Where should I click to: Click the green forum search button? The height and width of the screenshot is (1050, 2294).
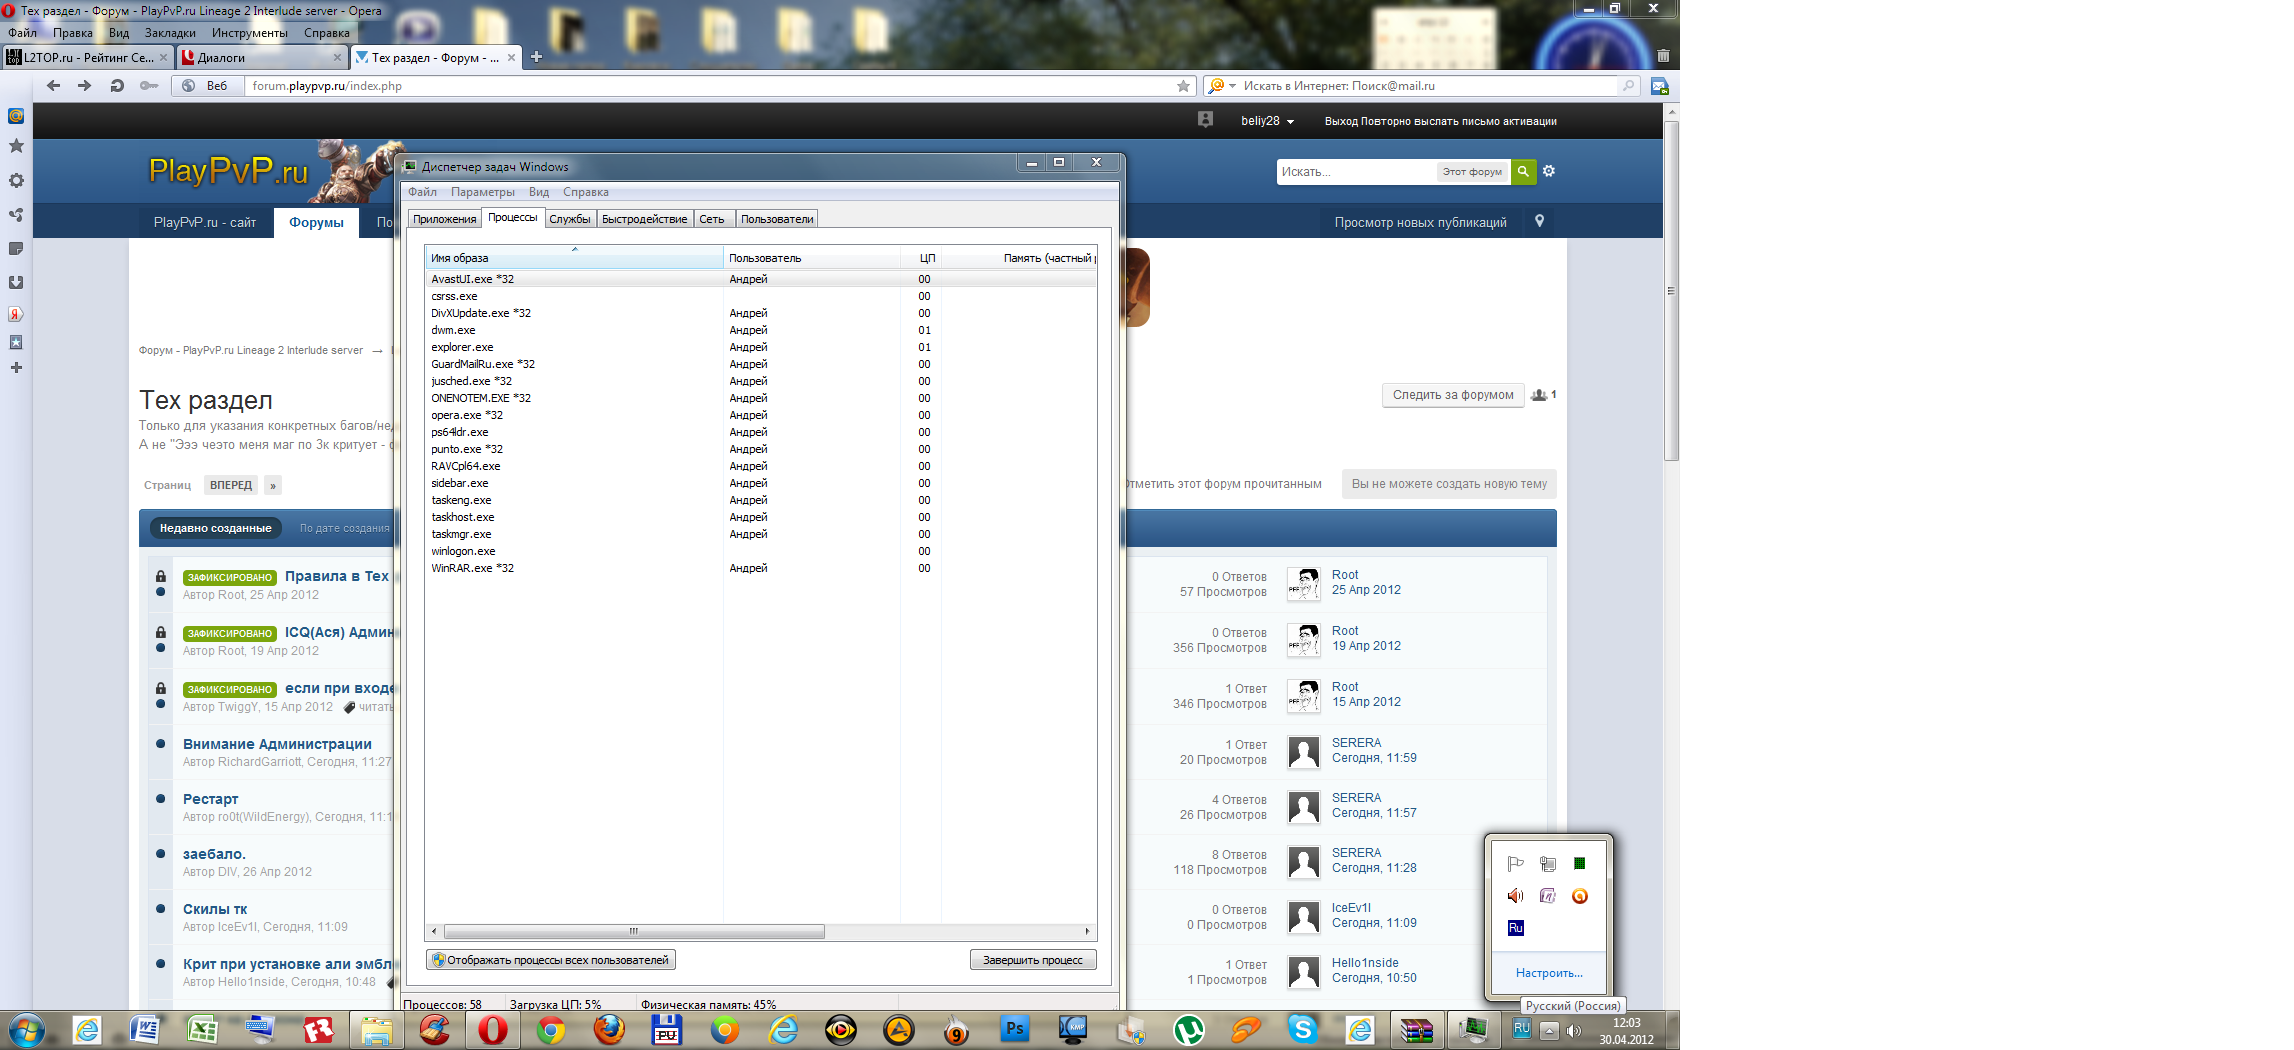(x=1523, y=172)
